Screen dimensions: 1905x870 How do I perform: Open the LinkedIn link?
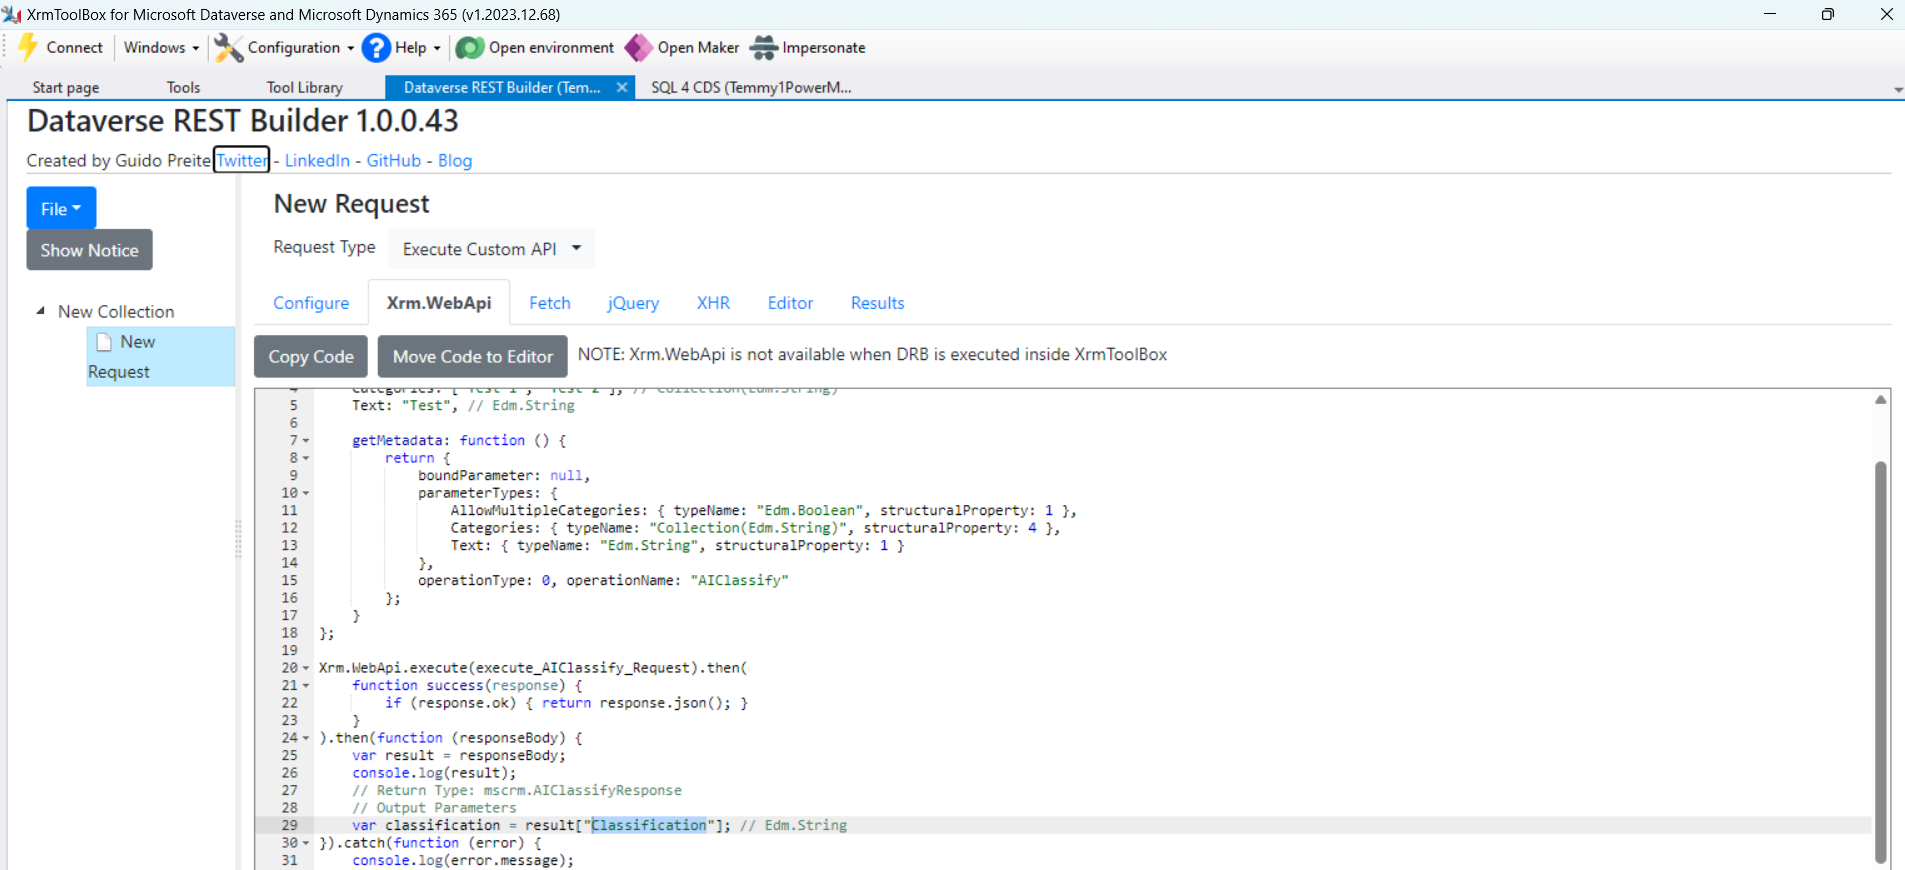[317, 160]
